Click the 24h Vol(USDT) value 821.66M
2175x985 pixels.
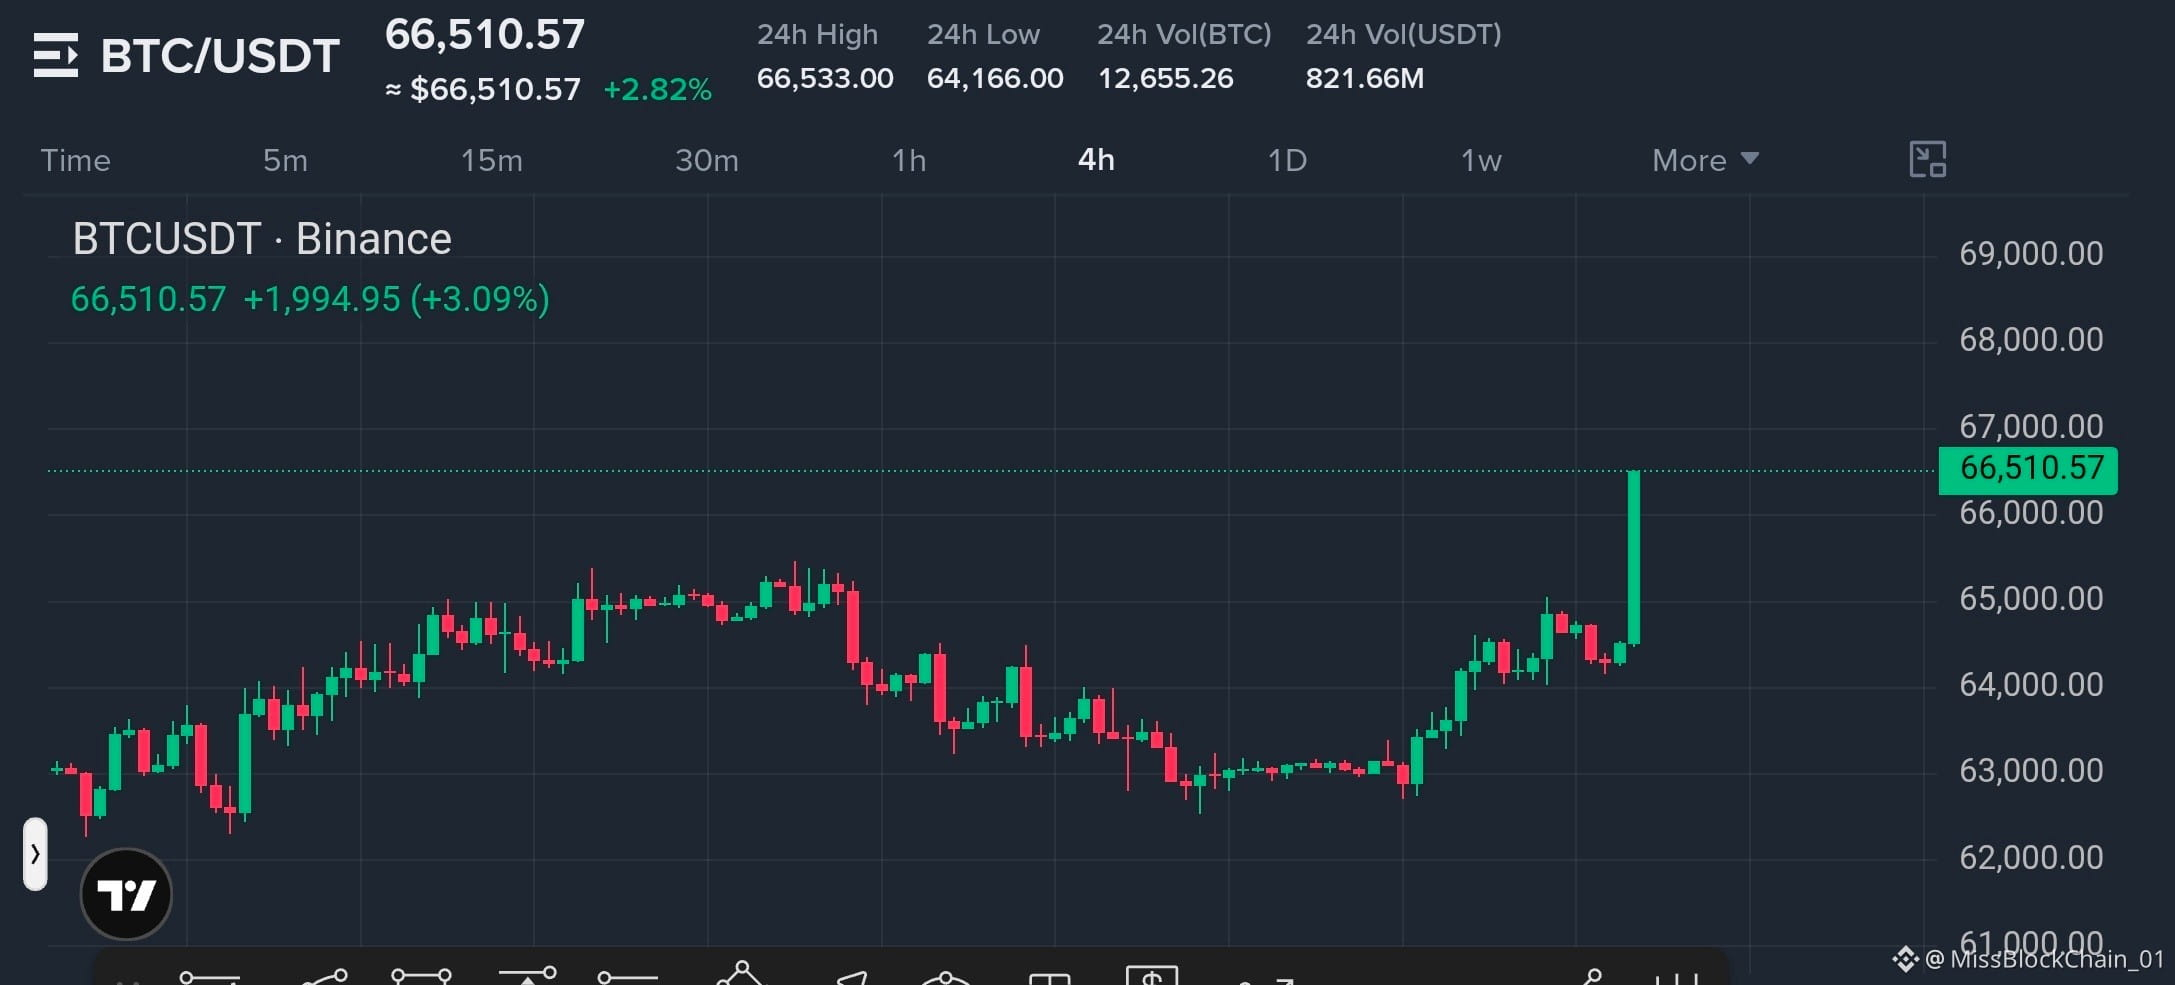coord(1365,78)
